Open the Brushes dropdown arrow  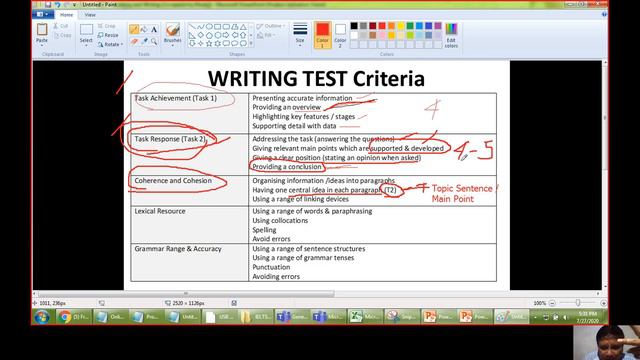click(173, 44)
